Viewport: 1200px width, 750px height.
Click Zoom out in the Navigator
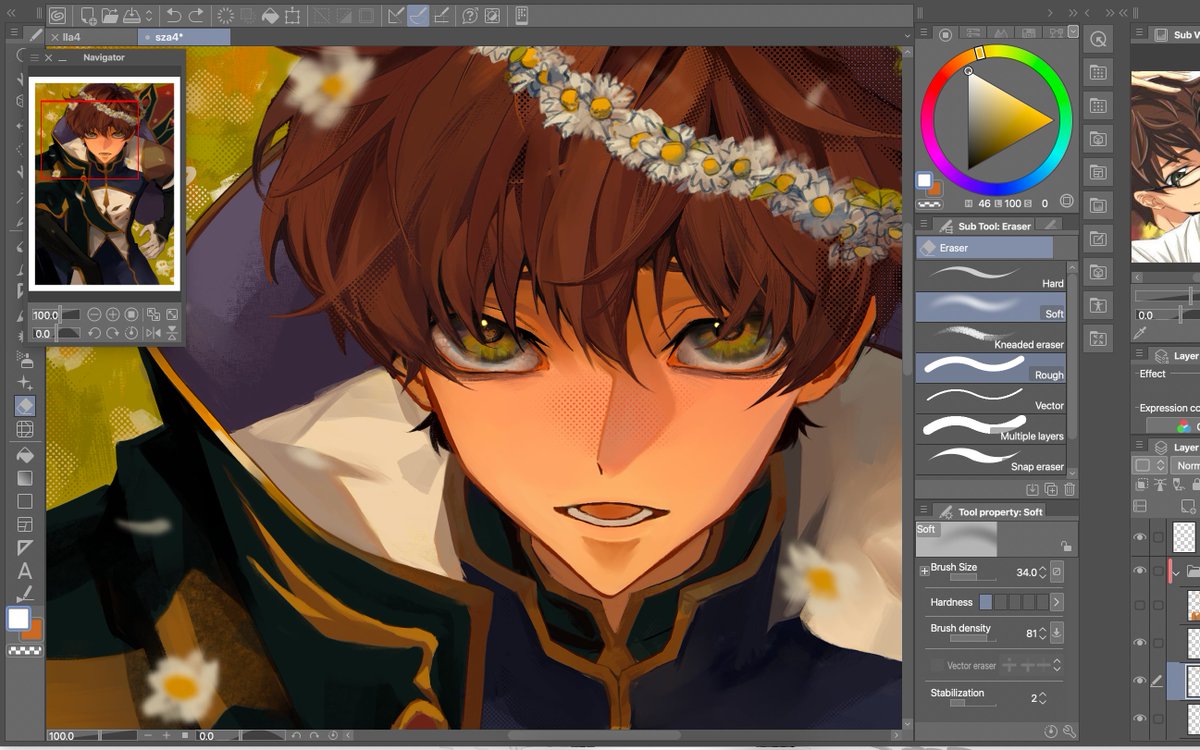(94, 314)
